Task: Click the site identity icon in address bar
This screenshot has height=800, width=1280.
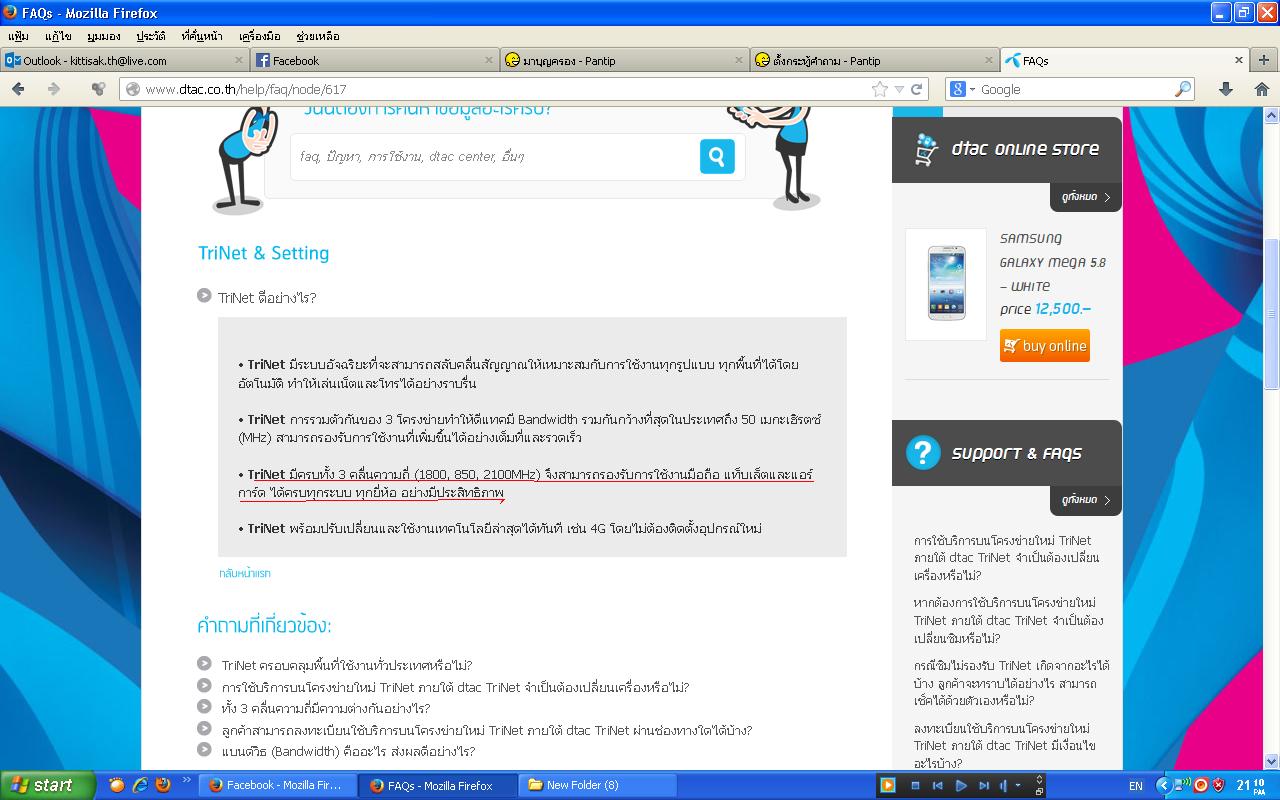Action: [131, 89]
